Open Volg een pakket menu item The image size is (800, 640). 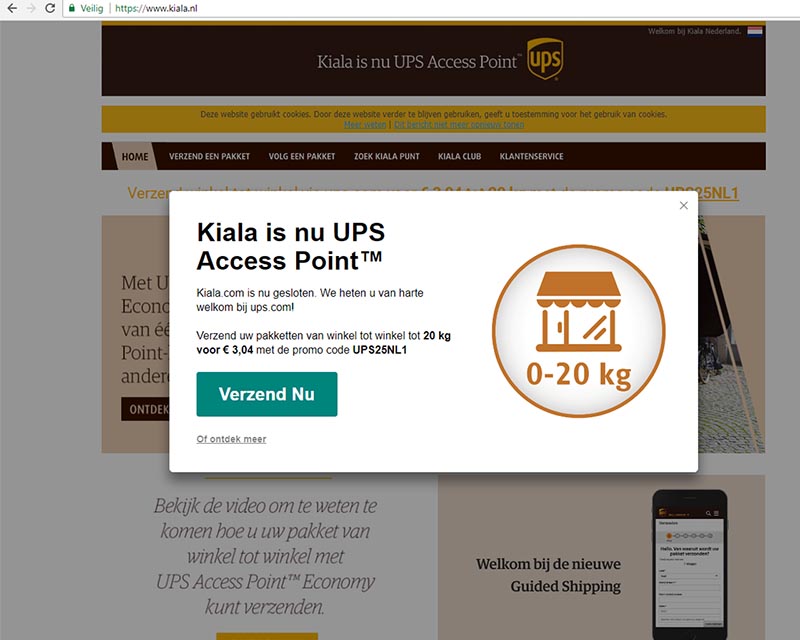302,157
